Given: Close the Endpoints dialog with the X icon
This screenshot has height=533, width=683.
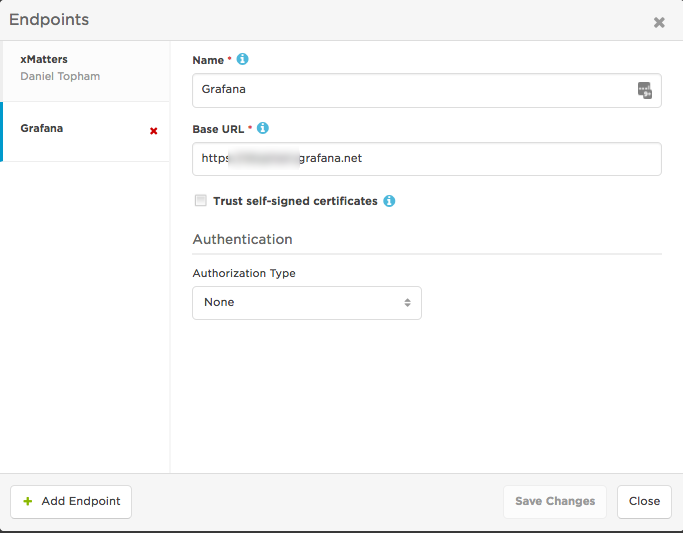Looking at the screenshot, I should pyautogui.click(x=659, y=22).
